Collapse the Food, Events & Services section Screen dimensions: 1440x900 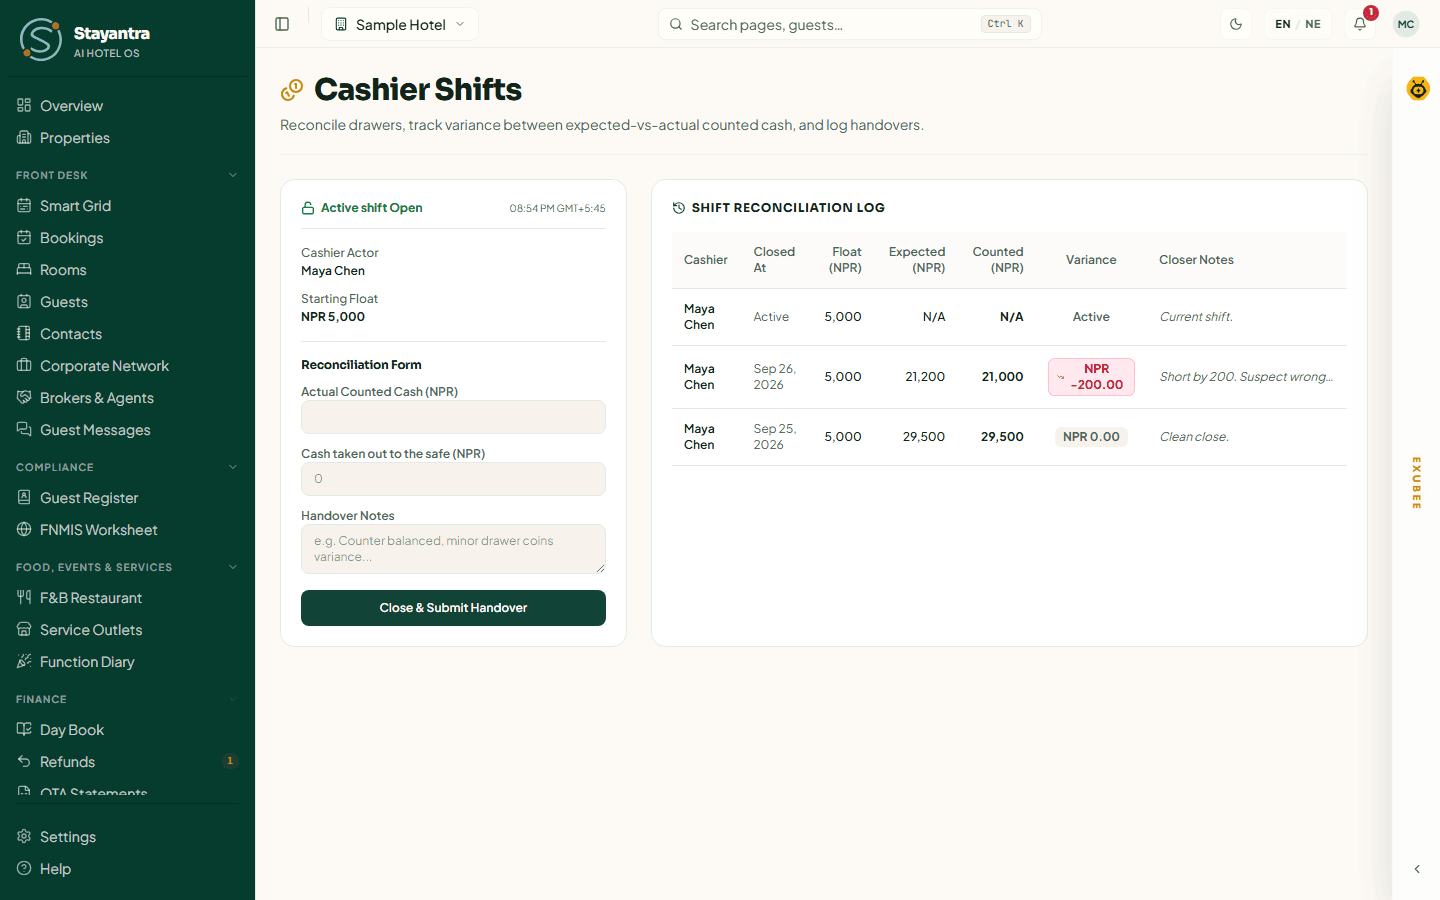233,567
